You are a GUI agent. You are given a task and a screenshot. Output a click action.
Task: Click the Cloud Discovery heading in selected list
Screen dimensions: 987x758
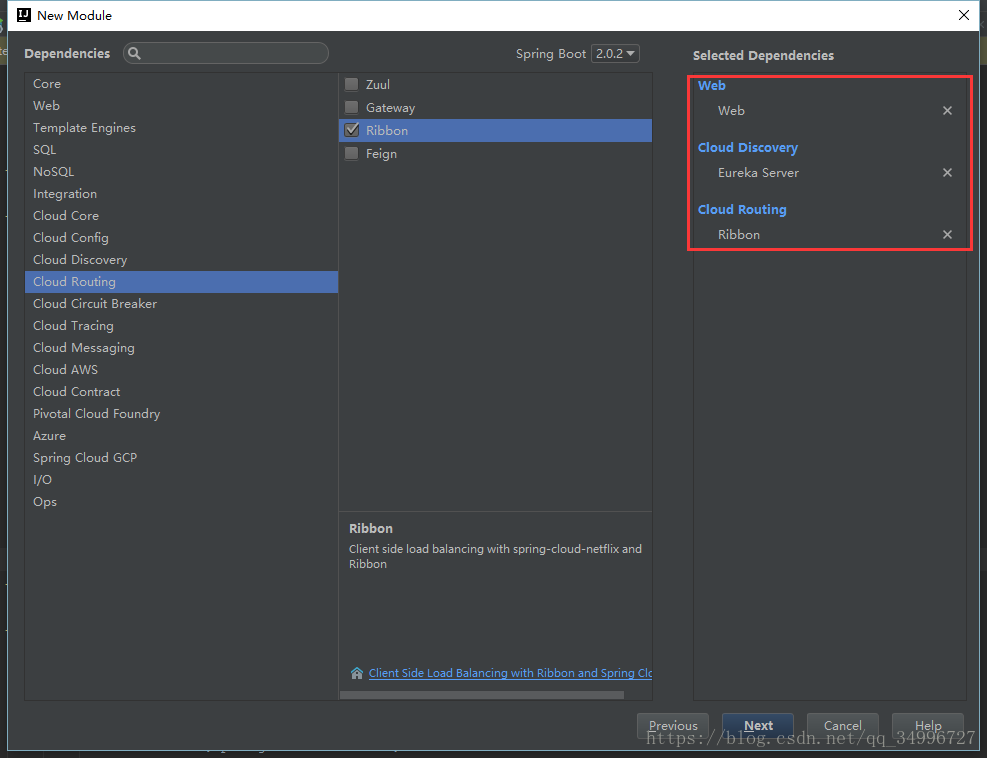748,148
